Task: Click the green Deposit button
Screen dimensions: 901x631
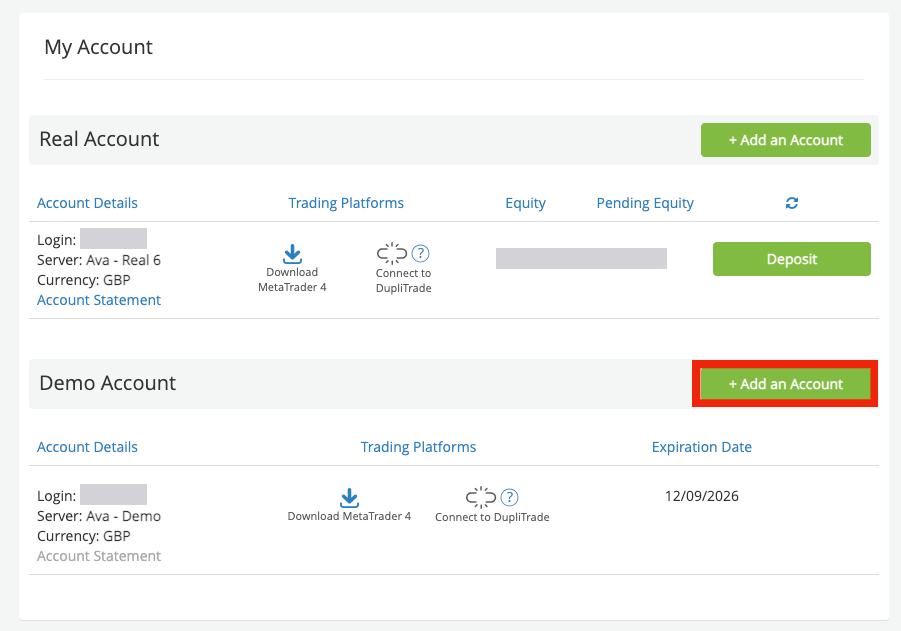Action: pos(791,259)
